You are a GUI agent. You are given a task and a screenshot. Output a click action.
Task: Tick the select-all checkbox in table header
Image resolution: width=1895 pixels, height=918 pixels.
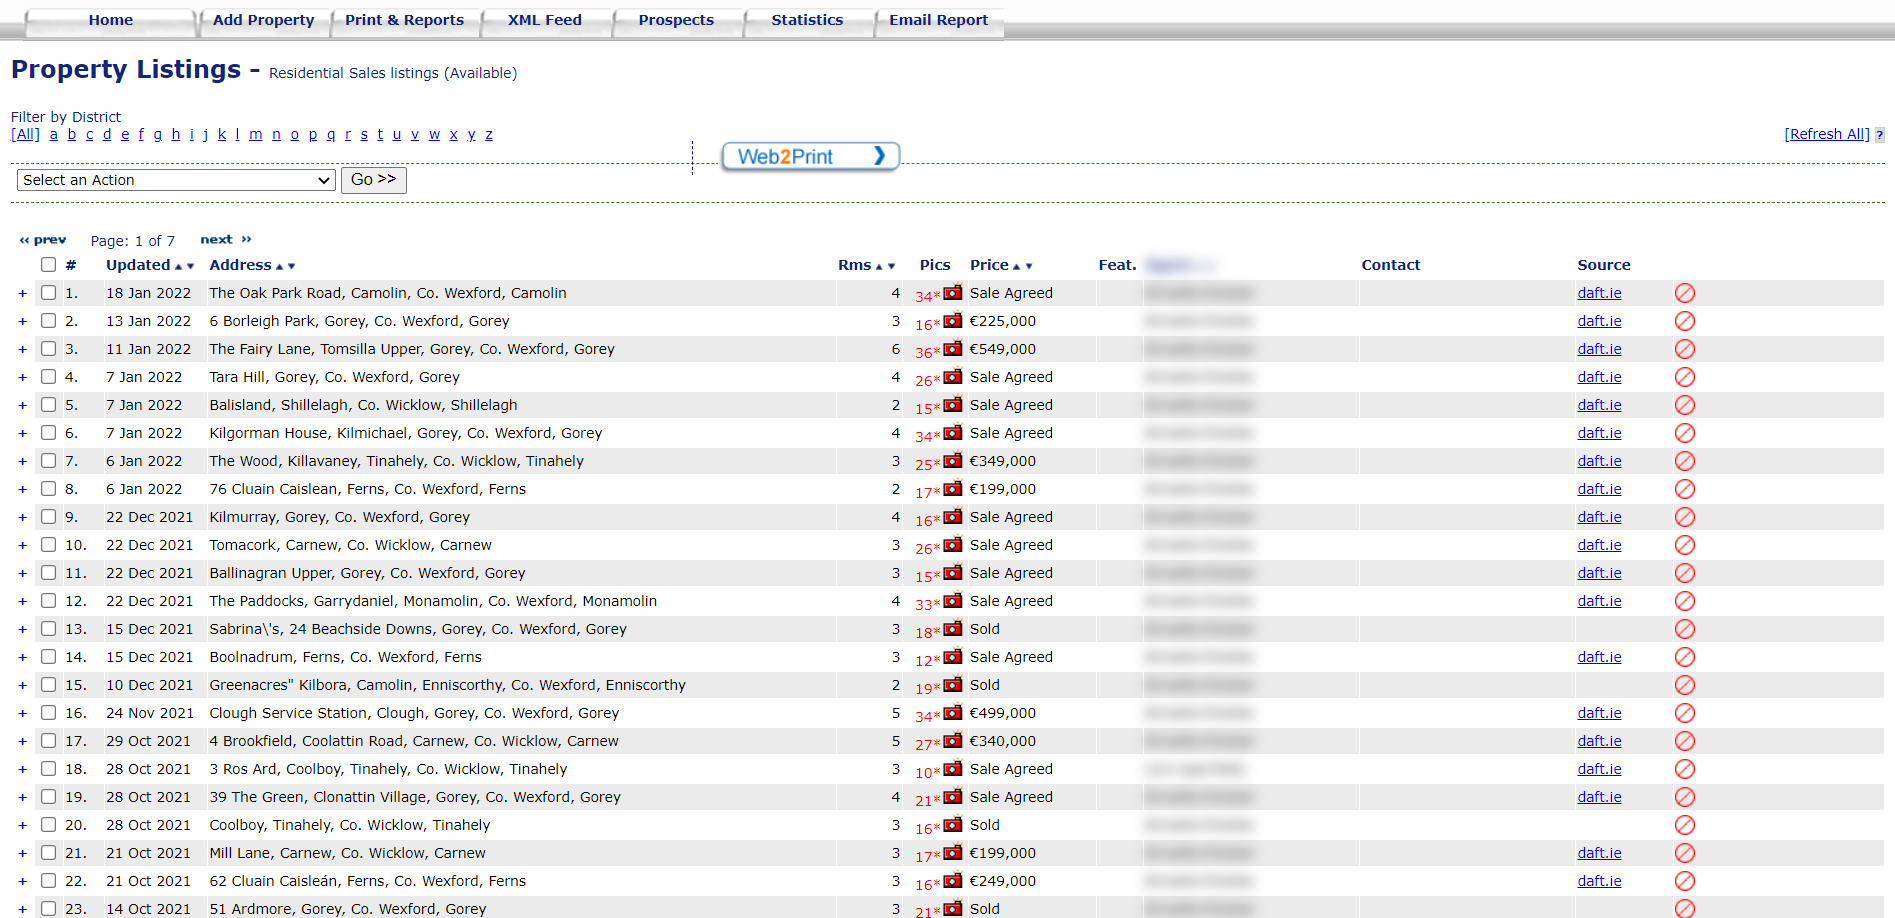[x=48, y=265]
